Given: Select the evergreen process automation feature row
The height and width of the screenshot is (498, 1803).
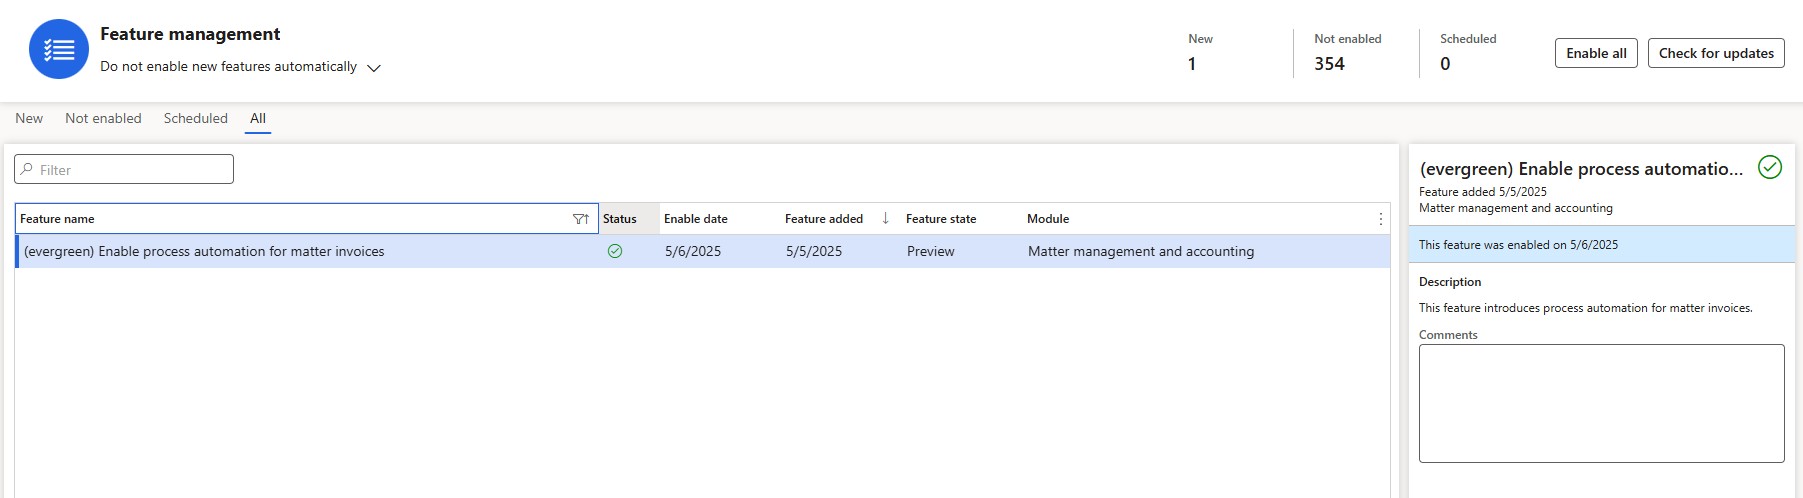Looking at the screenshot, I should point(702,251).
